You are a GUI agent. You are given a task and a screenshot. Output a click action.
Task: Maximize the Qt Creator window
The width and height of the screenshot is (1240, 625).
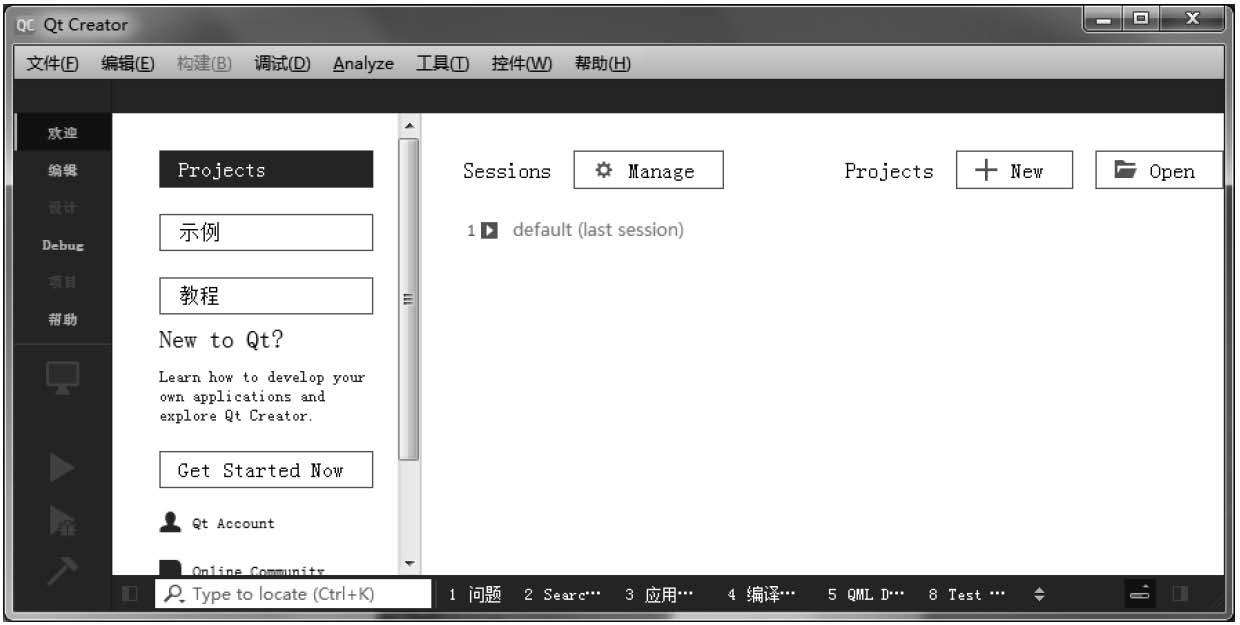click(1139, 19)
